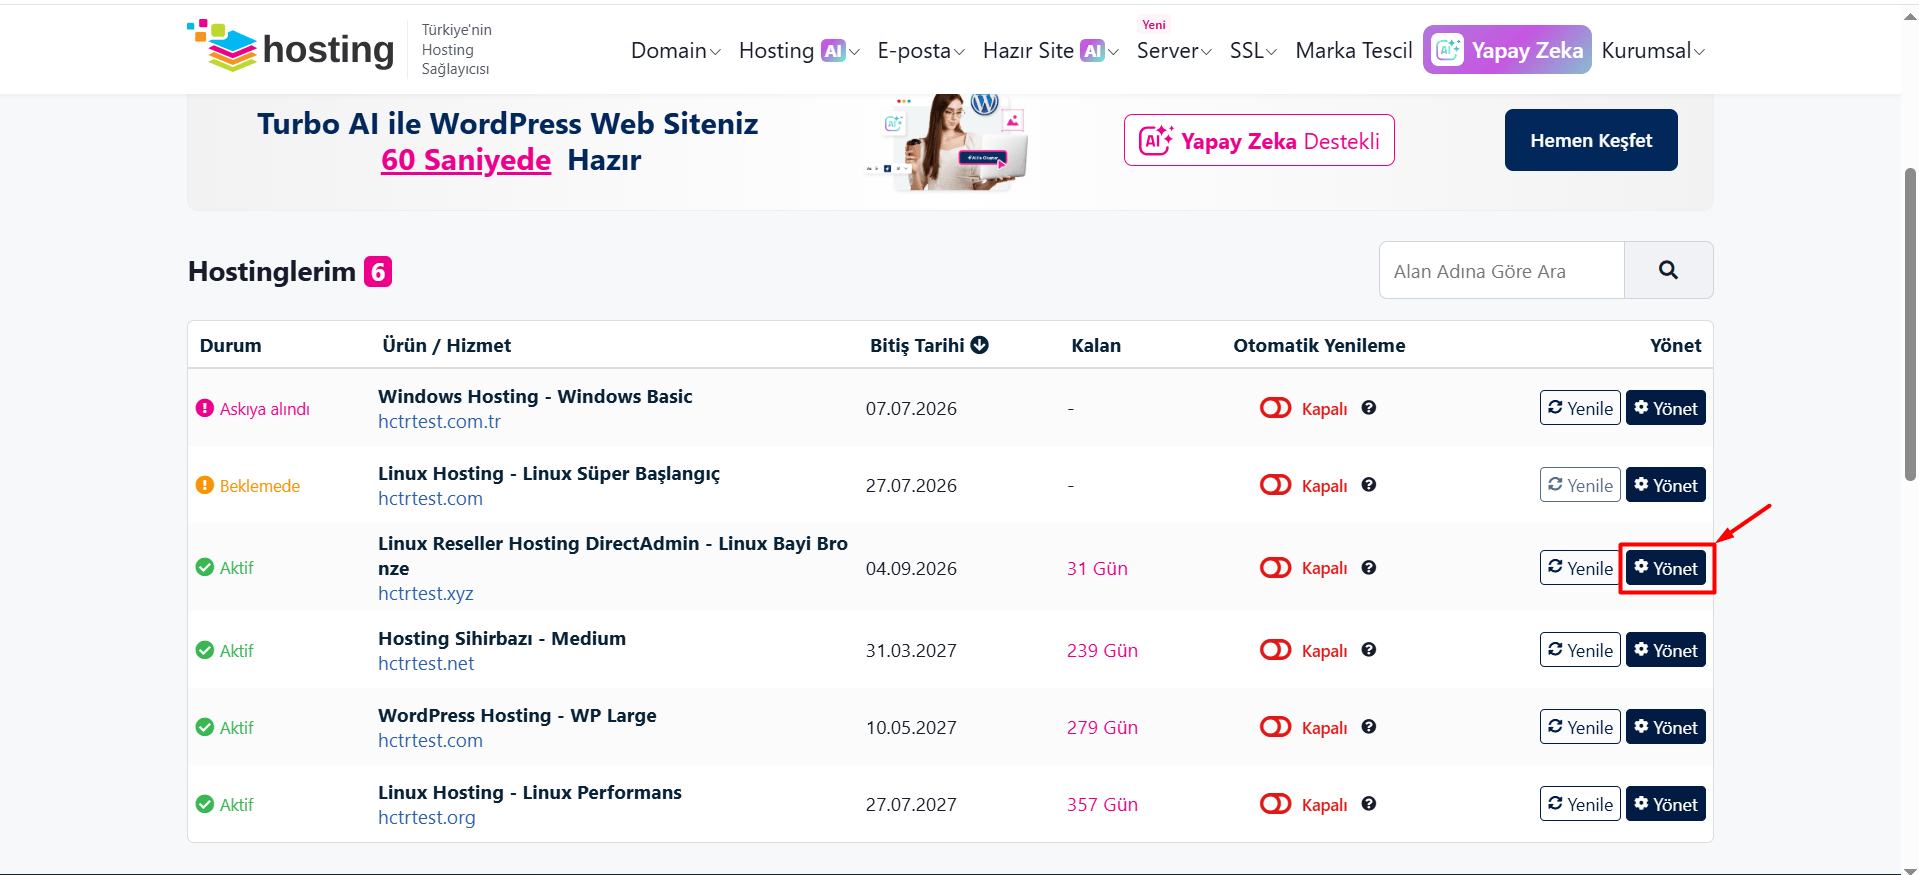Image resolution: width=1919 pixels, height=875 pixels.
Task: Click the help icon in the hctrtest.com.tr row
Action: (x=1369, y=408)
